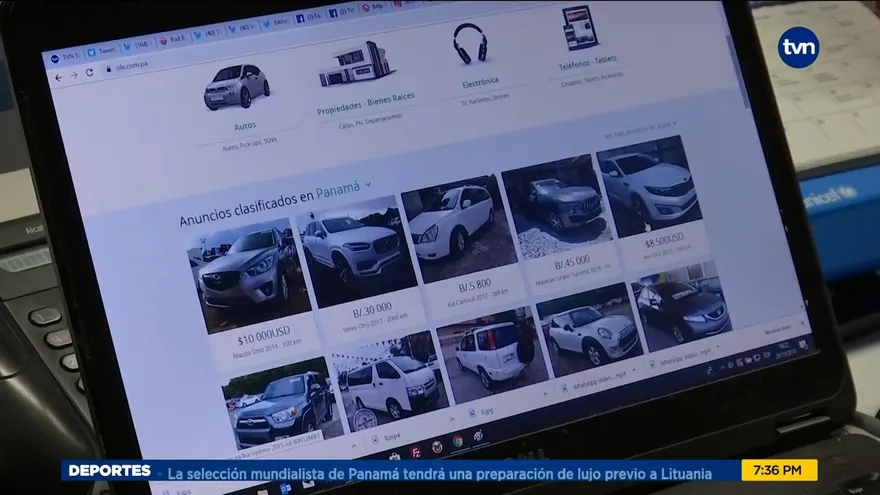The height and width of the screenshot is (495, 880).
Task: Expand options chevron beside 9.jpg download
Action: (545, 395)
